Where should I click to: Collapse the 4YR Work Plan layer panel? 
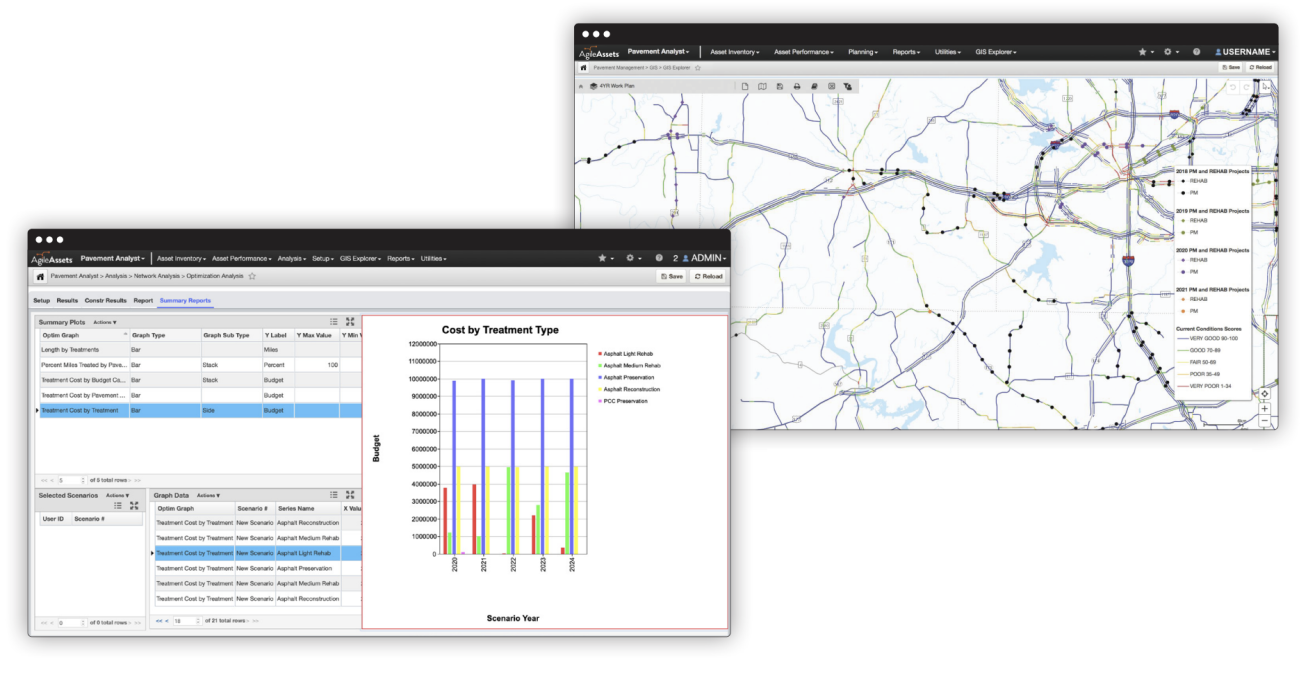tap(581, 86)
